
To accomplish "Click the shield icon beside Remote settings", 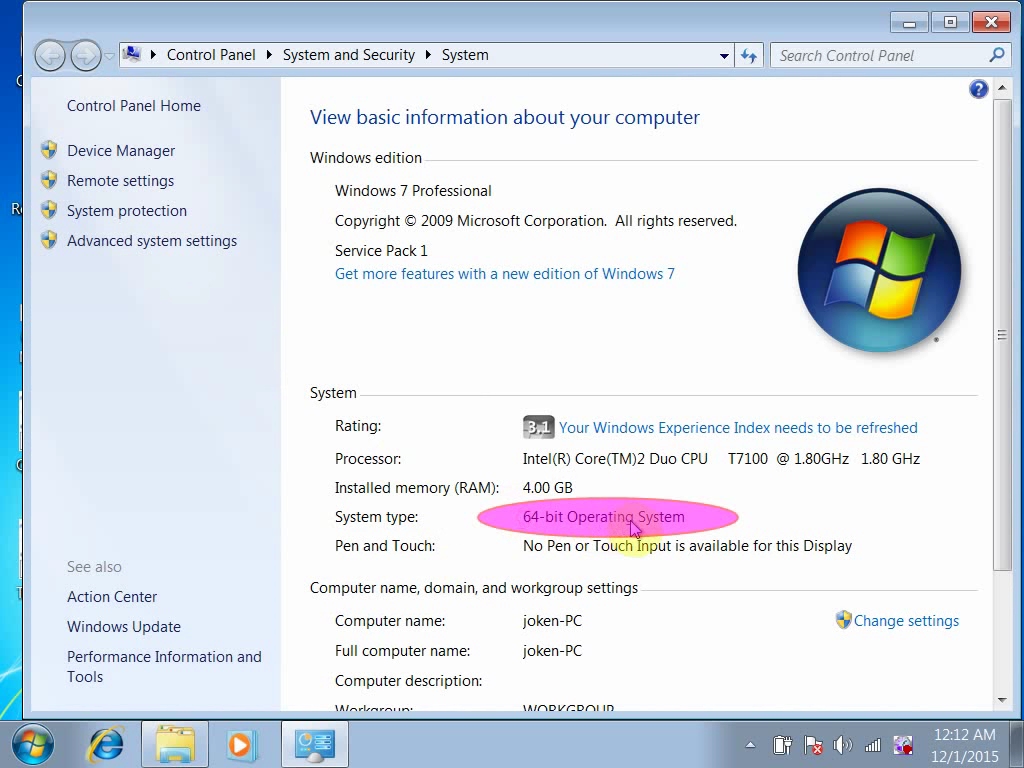I will click(x=49, y=180).
